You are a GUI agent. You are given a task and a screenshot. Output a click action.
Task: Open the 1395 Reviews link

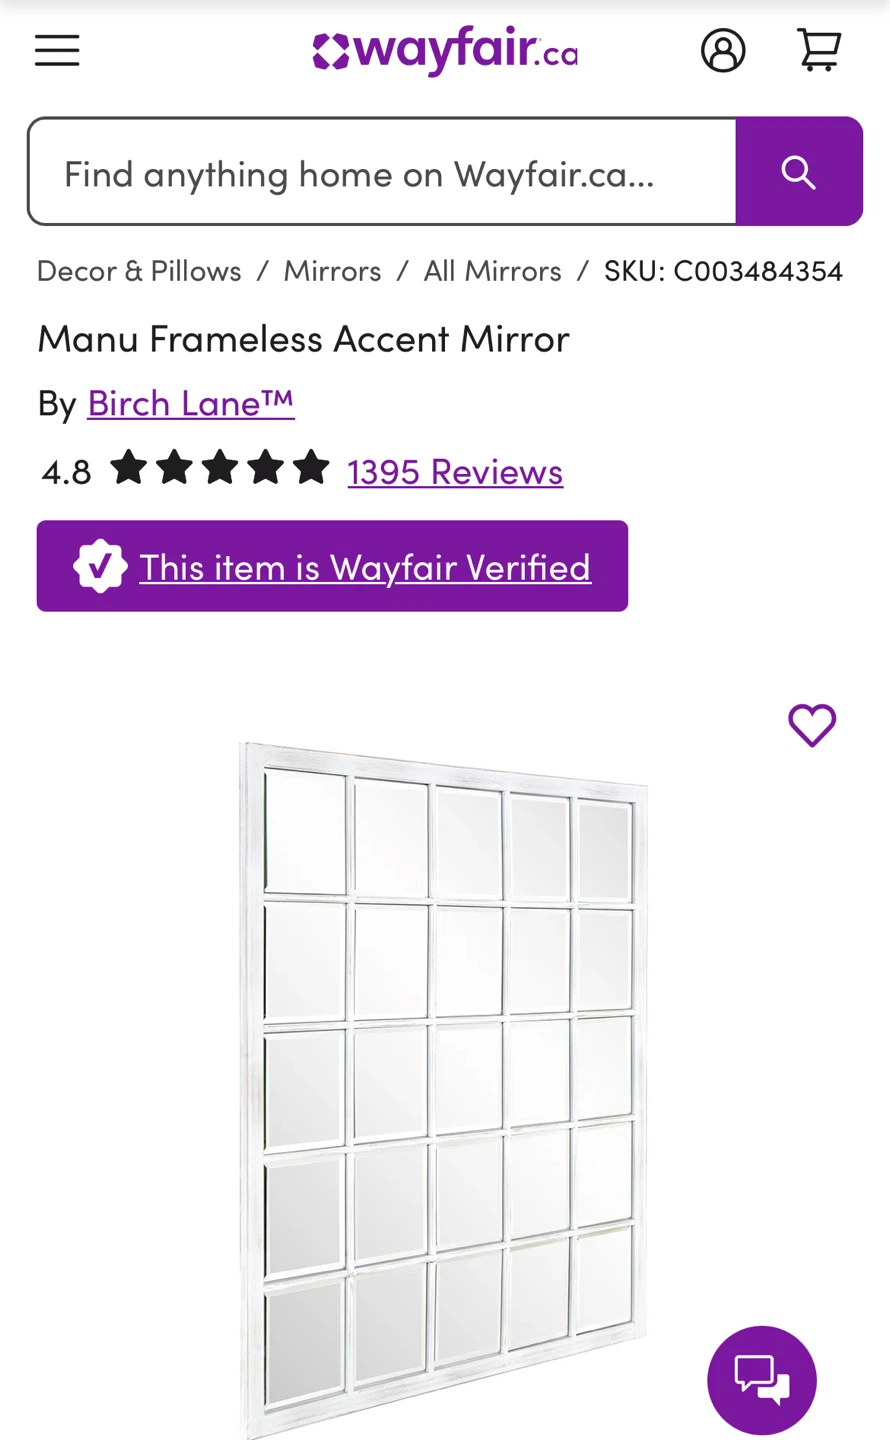coord(455,470)
